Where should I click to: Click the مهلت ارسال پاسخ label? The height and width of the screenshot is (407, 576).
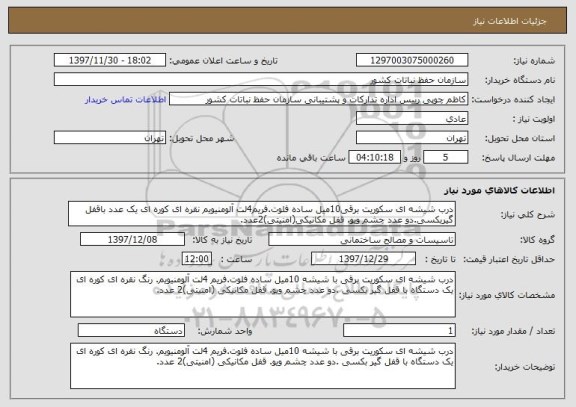[x=518, y=158]
